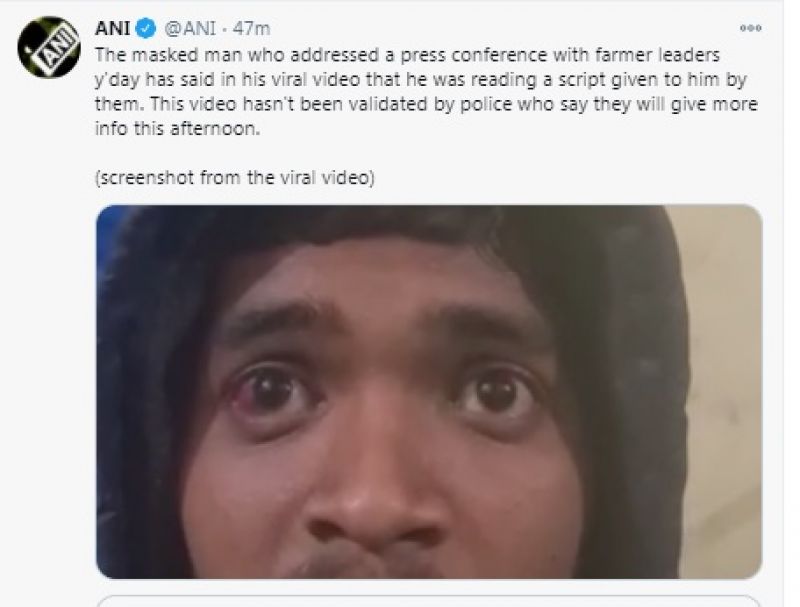Click the 47m tweet timestamp
The height and width of the screenshot is (607, 800).
(252, 29)
